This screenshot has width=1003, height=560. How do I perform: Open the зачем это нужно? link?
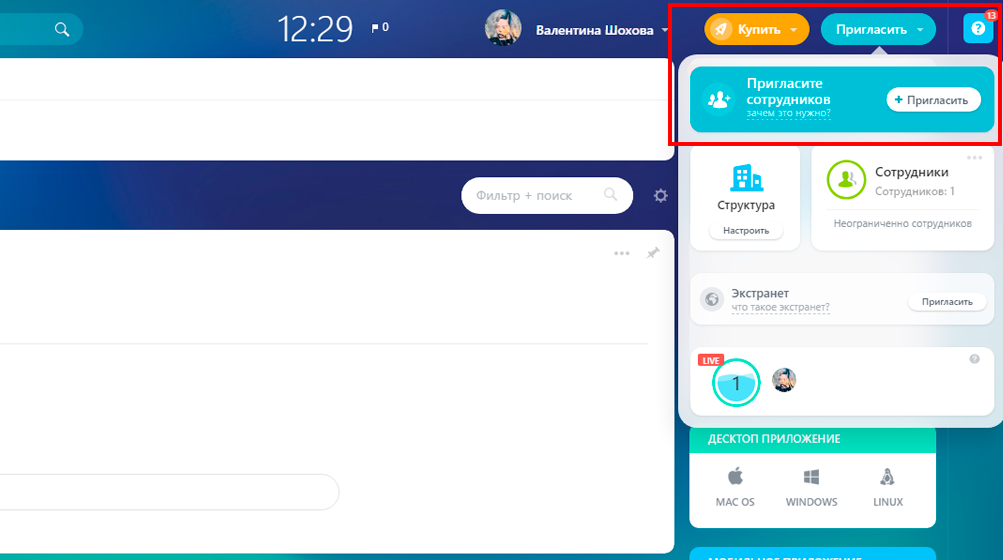tap(788, 113)
